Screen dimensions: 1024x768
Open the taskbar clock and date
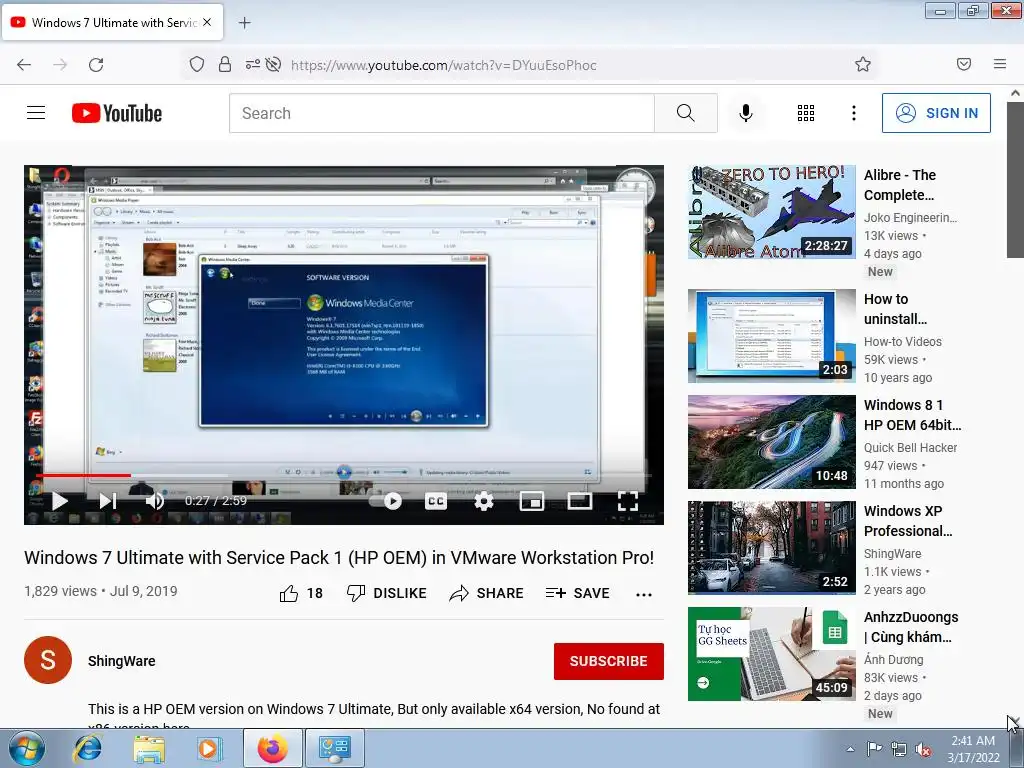[x=973, y=749]
